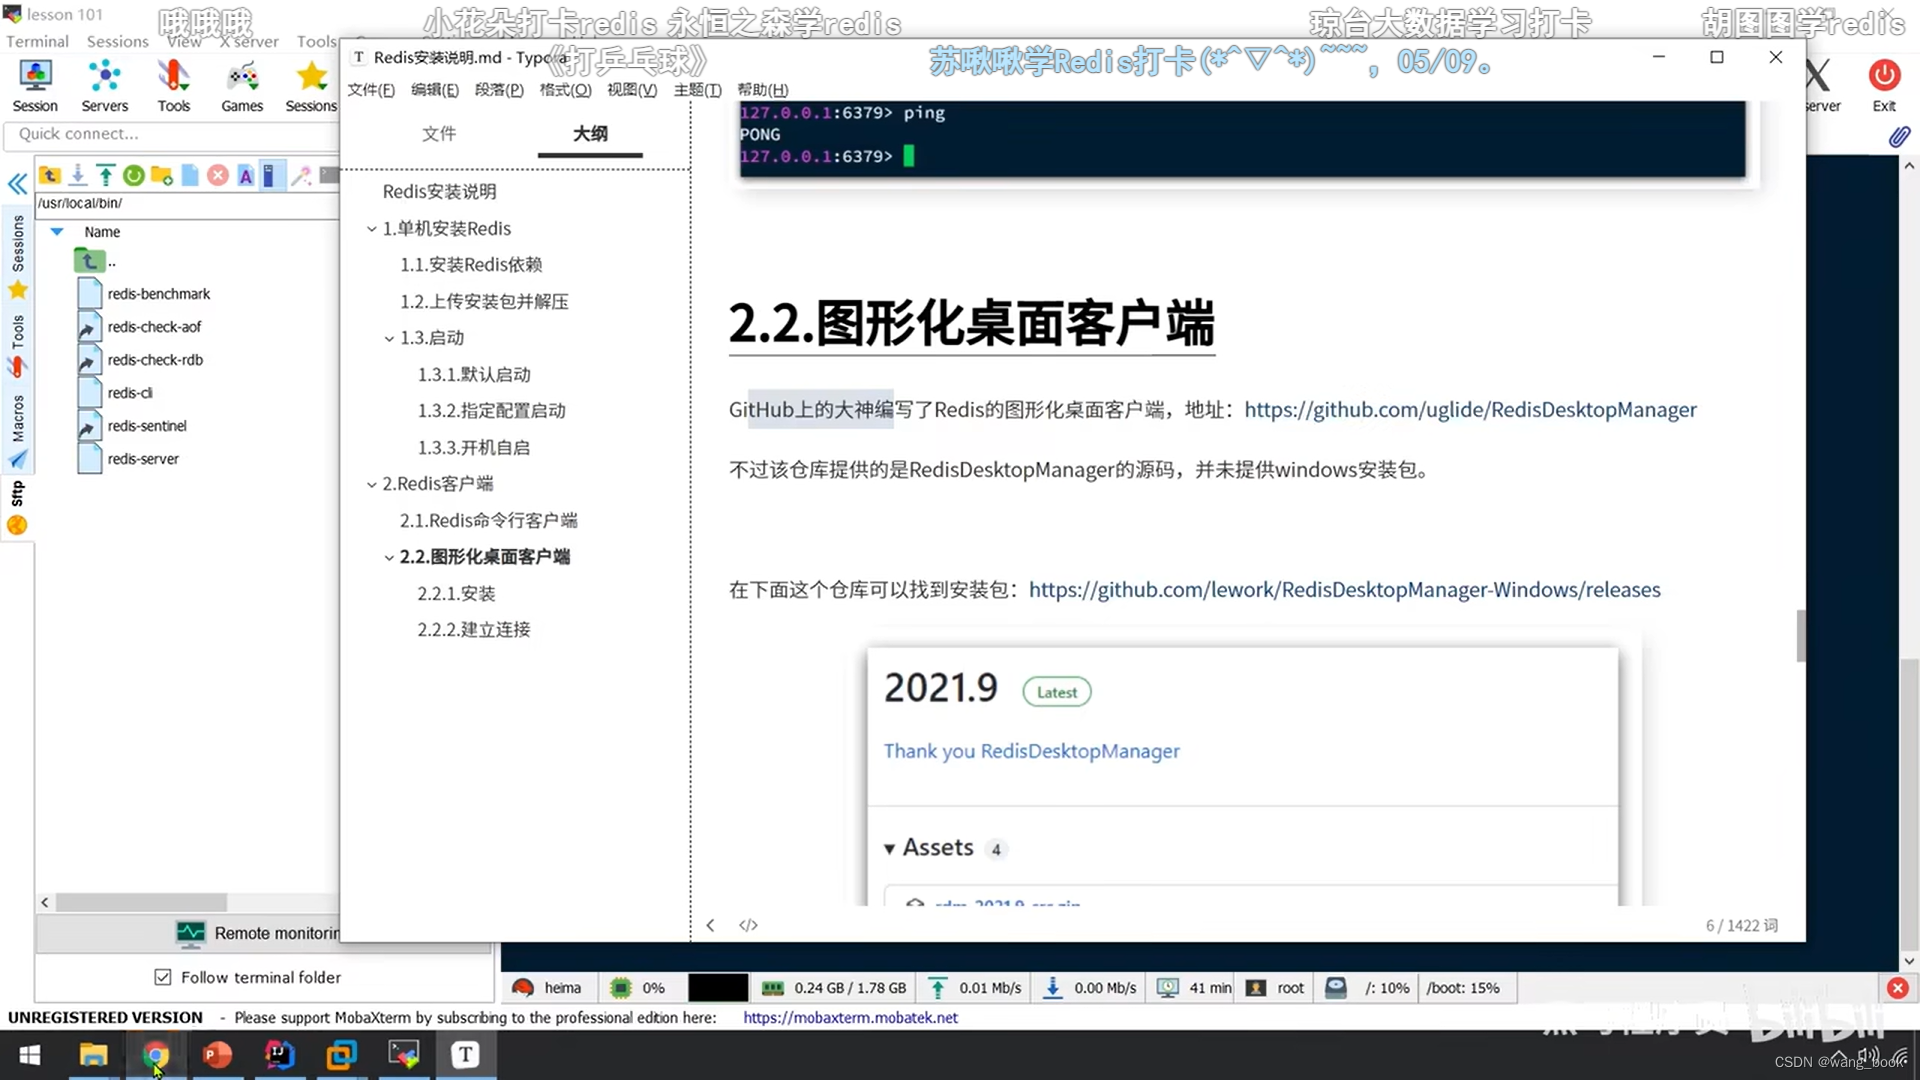Image resolution: width=1920 pixels, height=1080 pixels.
Task: Open the RedisDesktopManager GitHub link
Action: 1468,409
